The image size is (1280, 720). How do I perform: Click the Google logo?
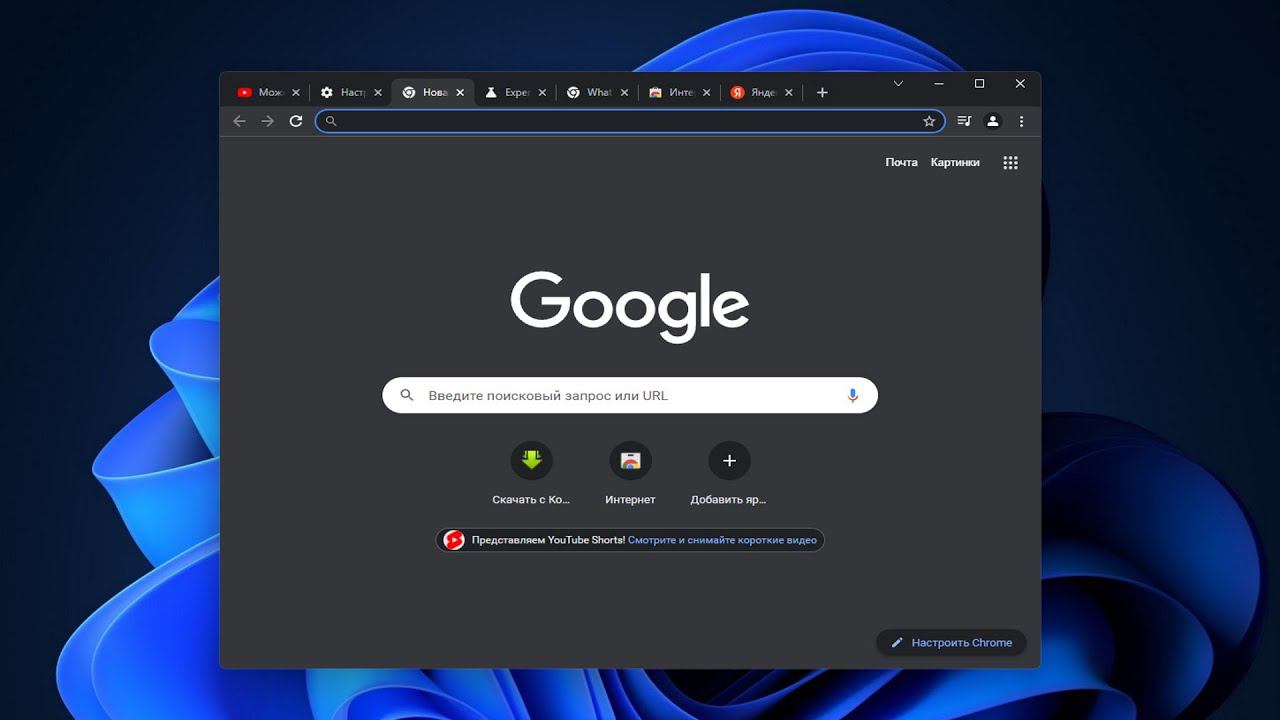click(630, 307)
